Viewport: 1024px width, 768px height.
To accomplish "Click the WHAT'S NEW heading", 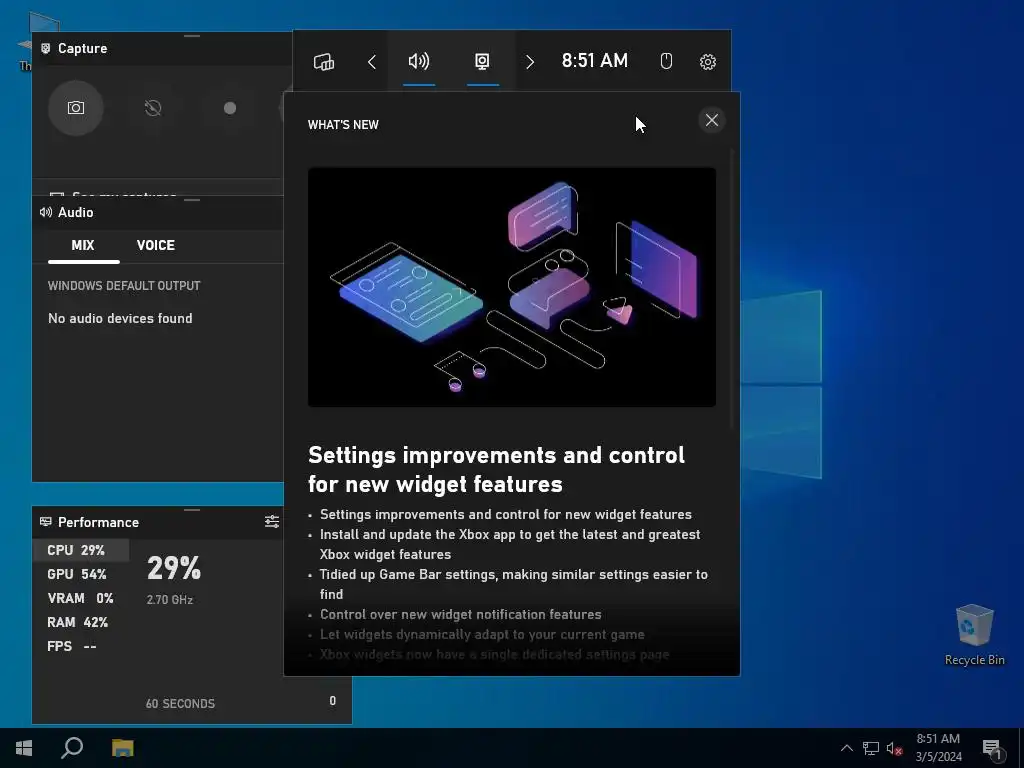I will point(343,125).
